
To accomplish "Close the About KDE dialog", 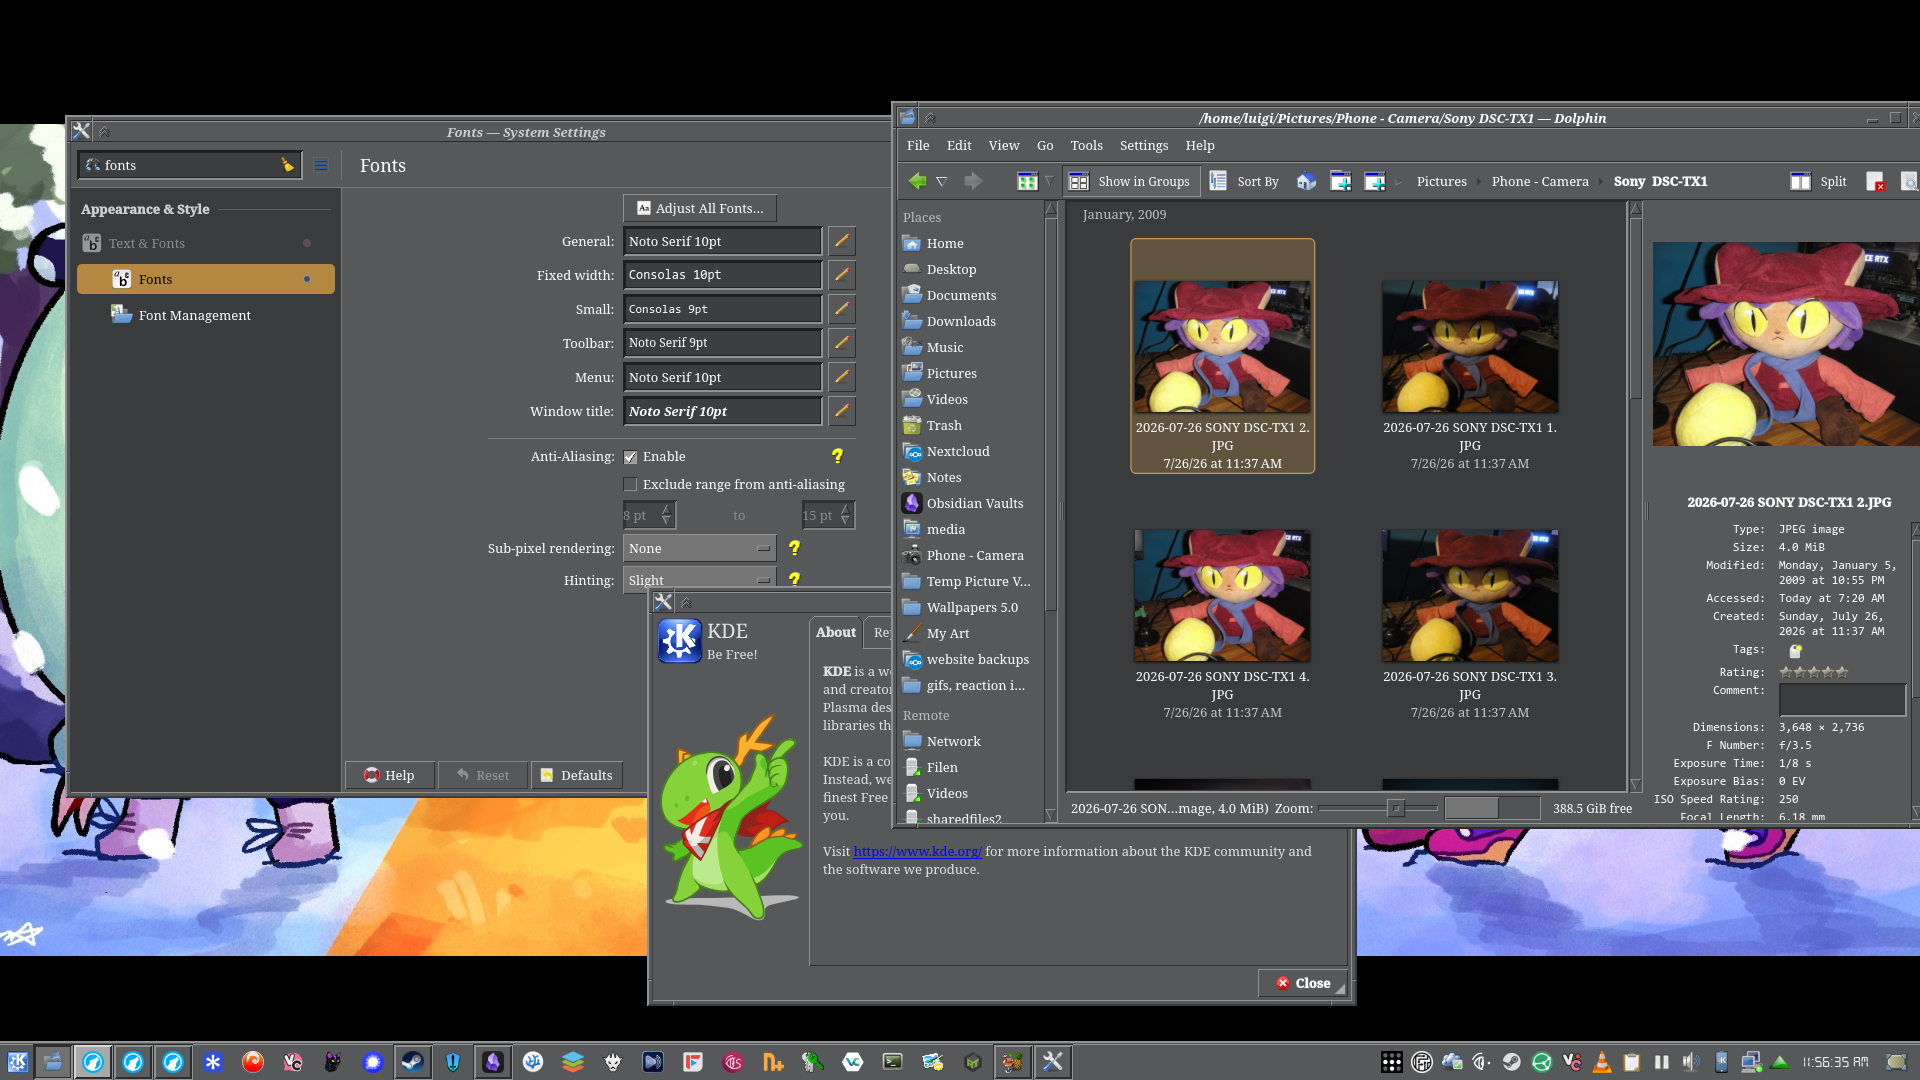I will 1303,983.
